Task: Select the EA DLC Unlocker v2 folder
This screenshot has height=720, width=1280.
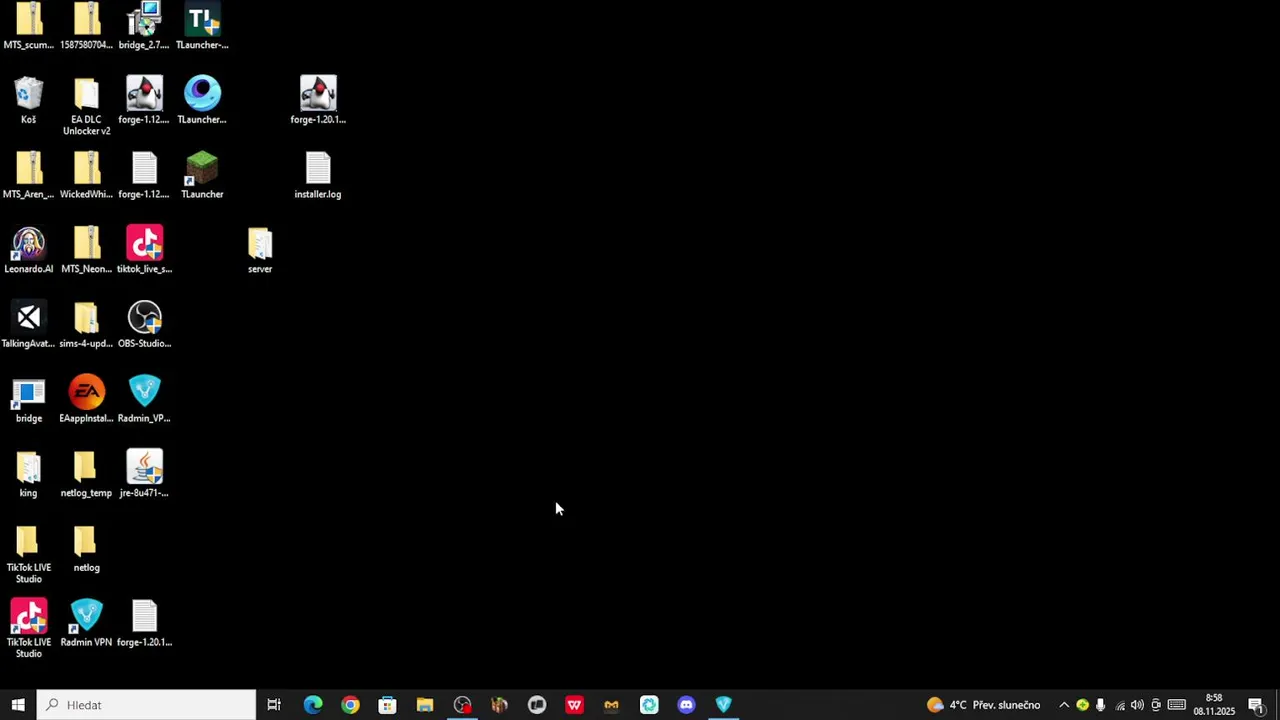Action: [87, 93]
